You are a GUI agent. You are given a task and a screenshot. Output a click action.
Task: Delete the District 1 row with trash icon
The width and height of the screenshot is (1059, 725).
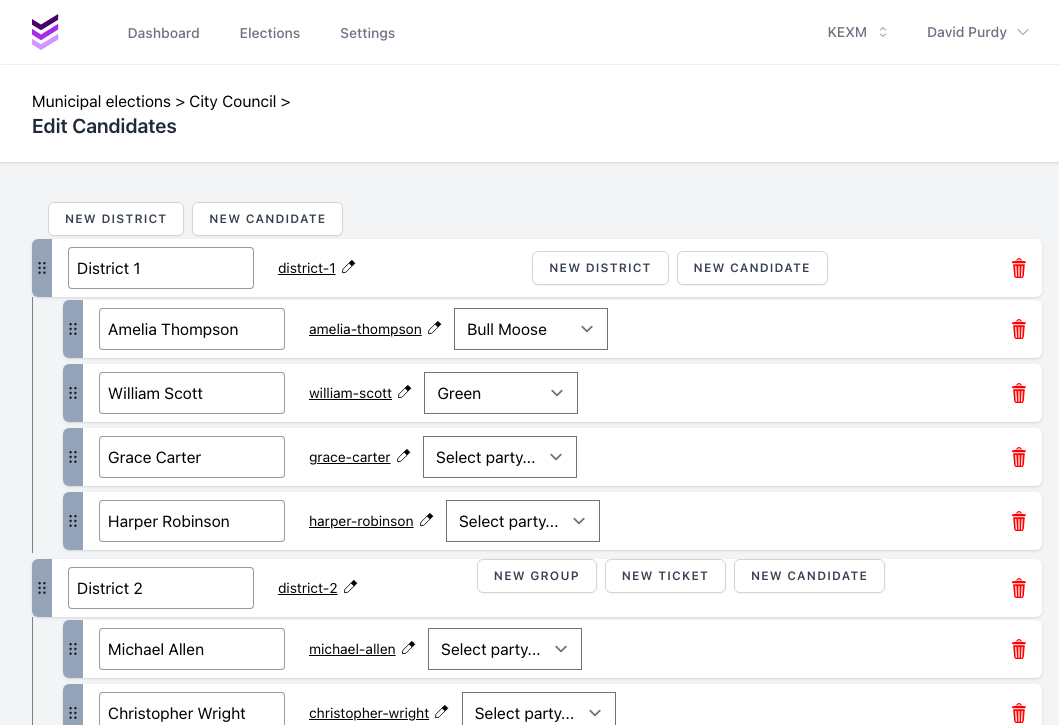1018,268
